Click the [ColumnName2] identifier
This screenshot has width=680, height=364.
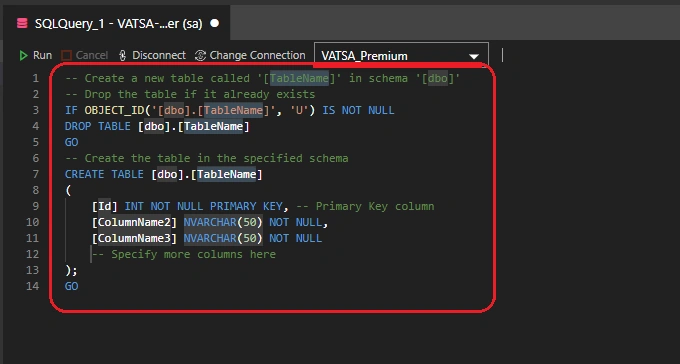[x=134, y=222]
